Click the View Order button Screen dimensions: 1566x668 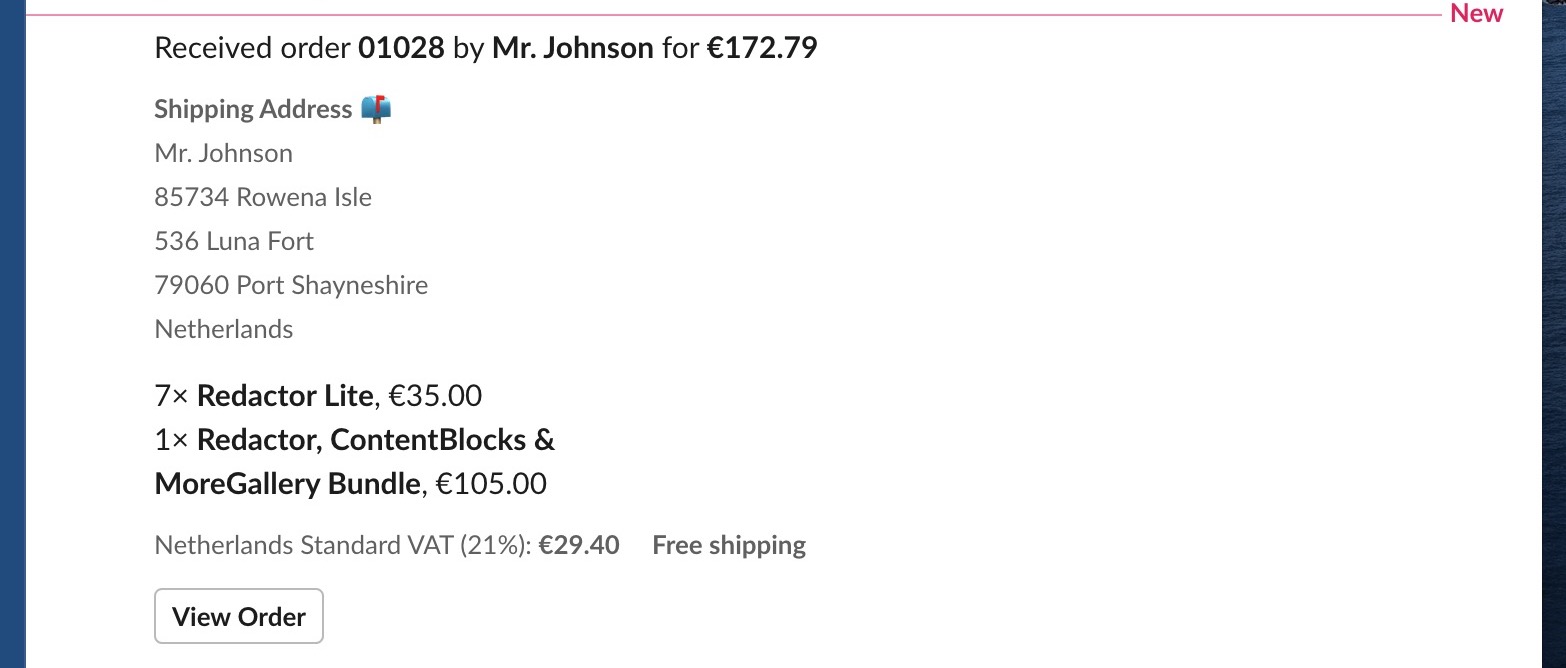pyautogui.click(x=239, y=616)
